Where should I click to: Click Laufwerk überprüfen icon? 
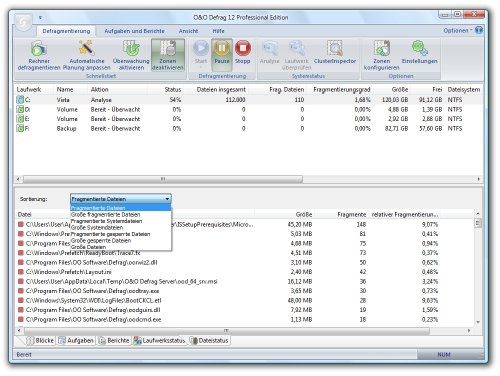point(296,49)
